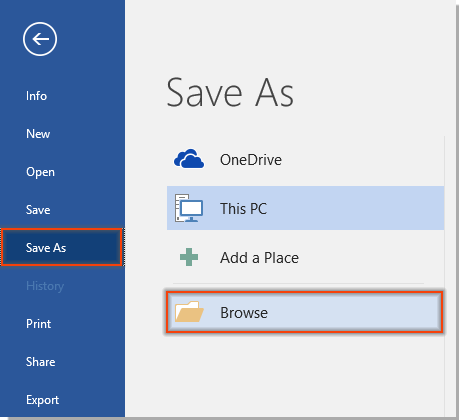The height and width of the screenshot is (420, 459).
Task: Select the This PC location text
Action: (x=243, y=209)
